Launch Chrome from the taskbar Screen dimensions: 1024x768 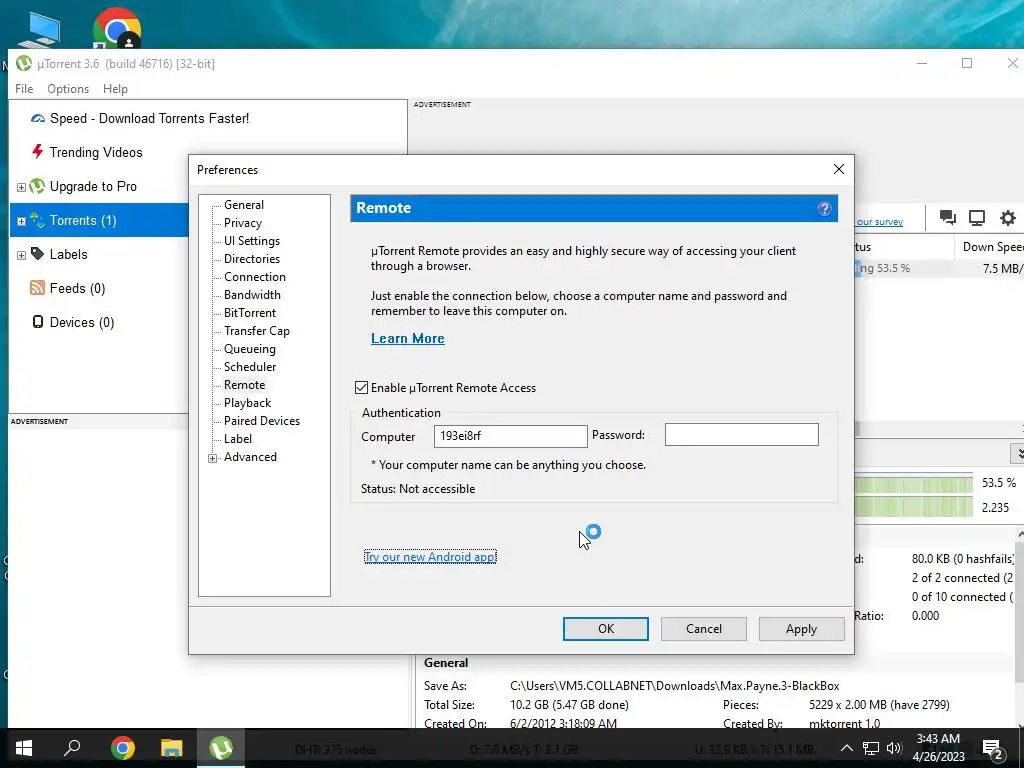122,748
